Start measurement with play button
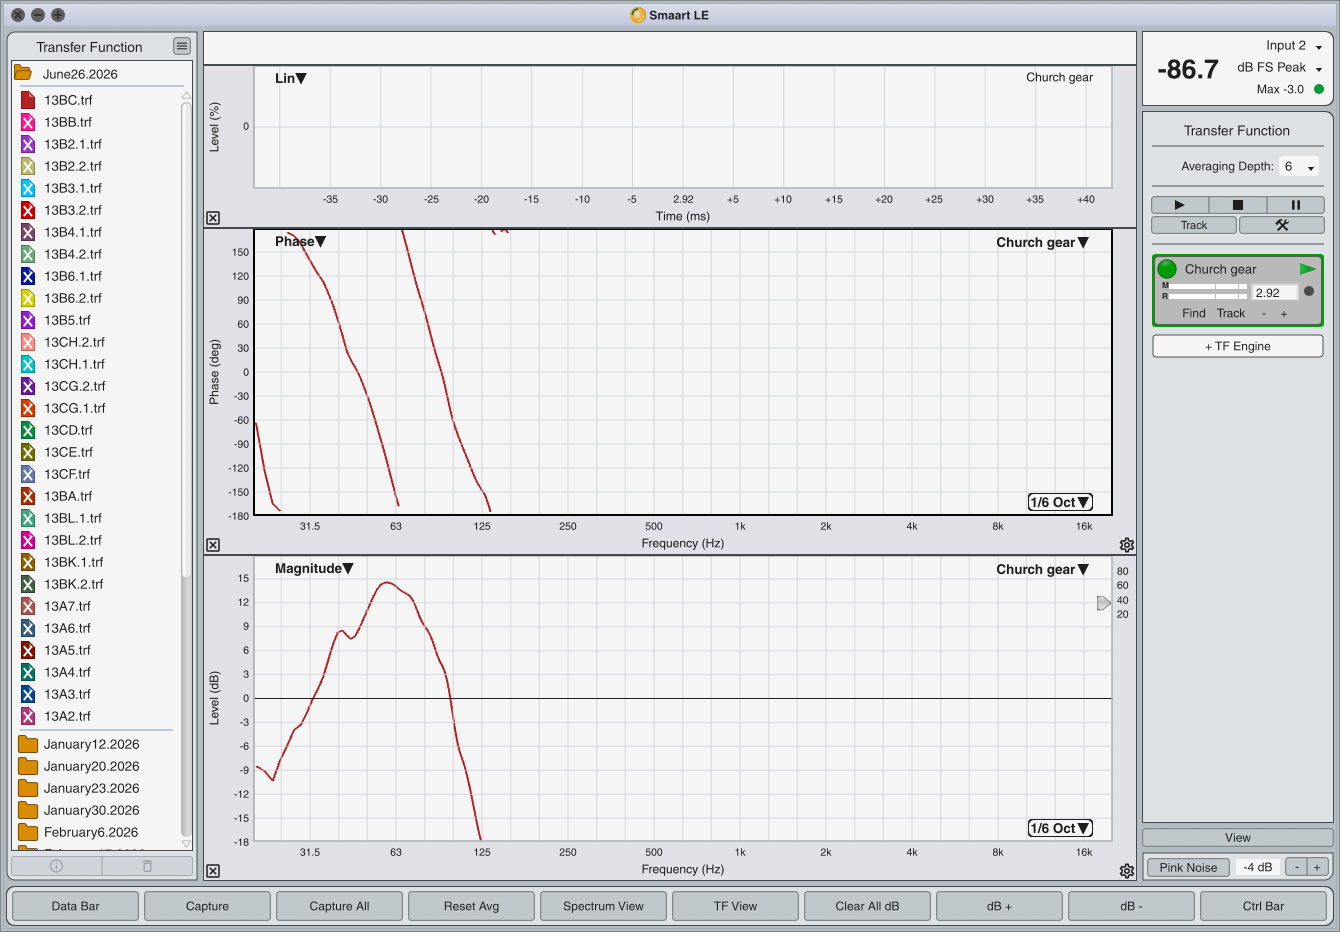The height and width of the screenshot is (932, 1340). tap(1179, 205)
